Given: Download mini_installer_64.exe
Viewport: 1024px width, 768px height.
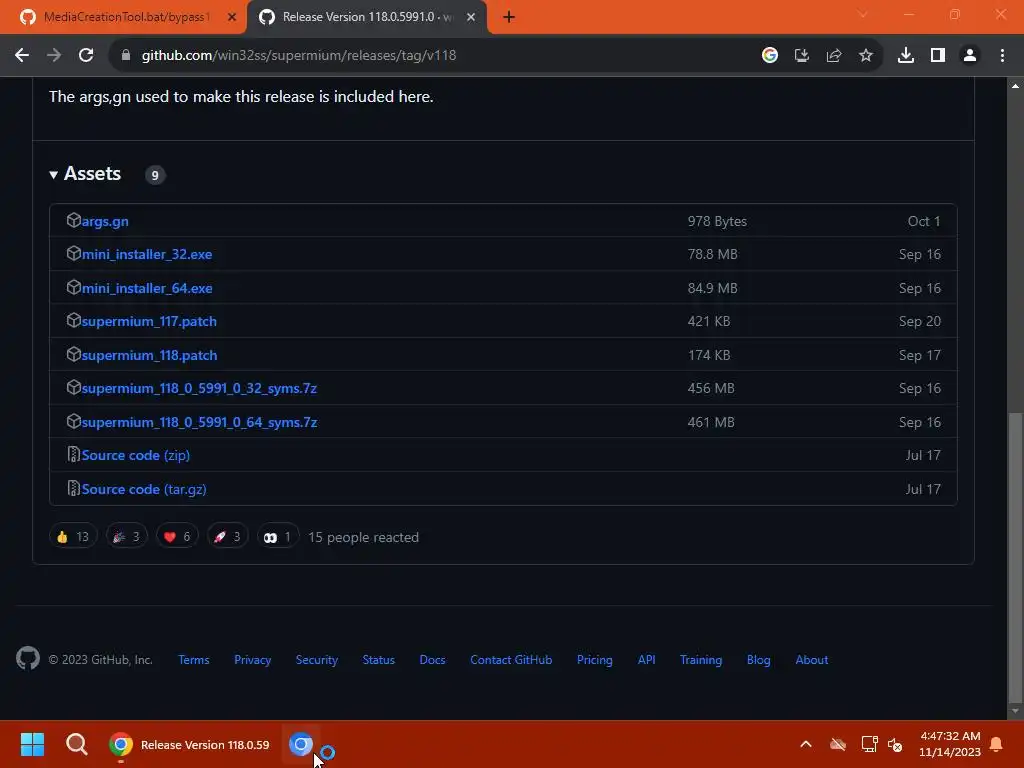Looking at the screenshot, I should coord(147,288).
